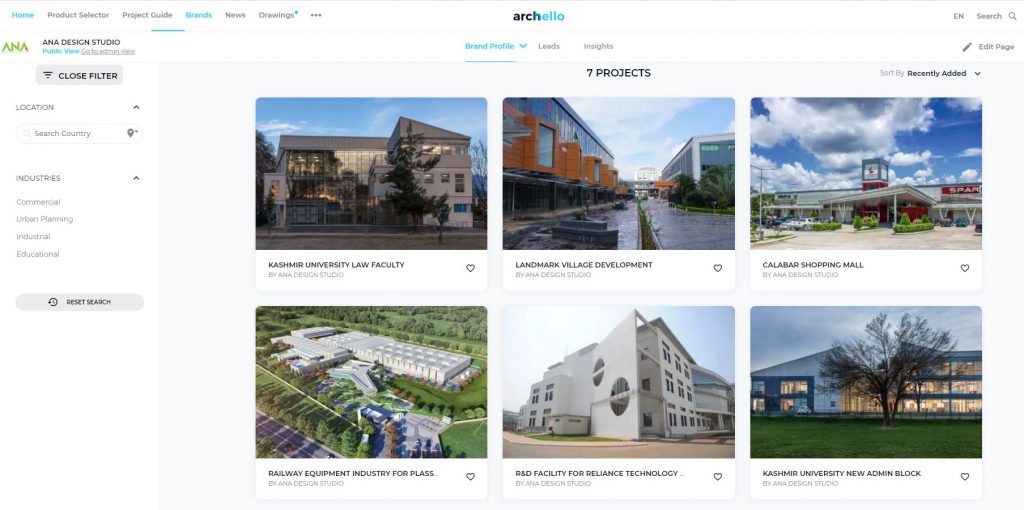Click the Close Filter button
Image resolution: width=1024 pixels, height=510 pixels.
click(x=80, y=76)
